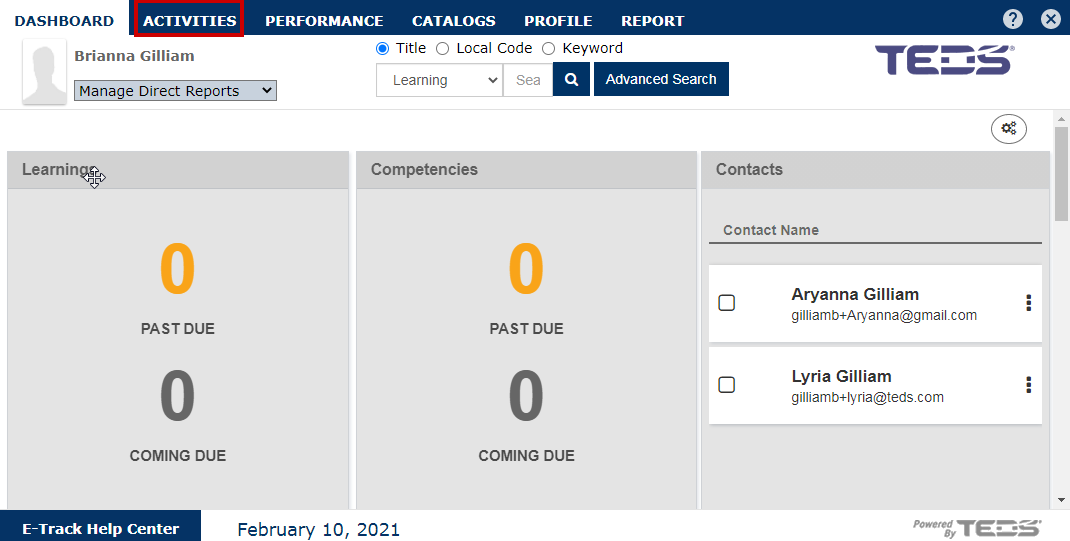Check the box next to Aryanna Gilliam
Viewport: 1070px width, 541px height.
[x=727, y=303]
